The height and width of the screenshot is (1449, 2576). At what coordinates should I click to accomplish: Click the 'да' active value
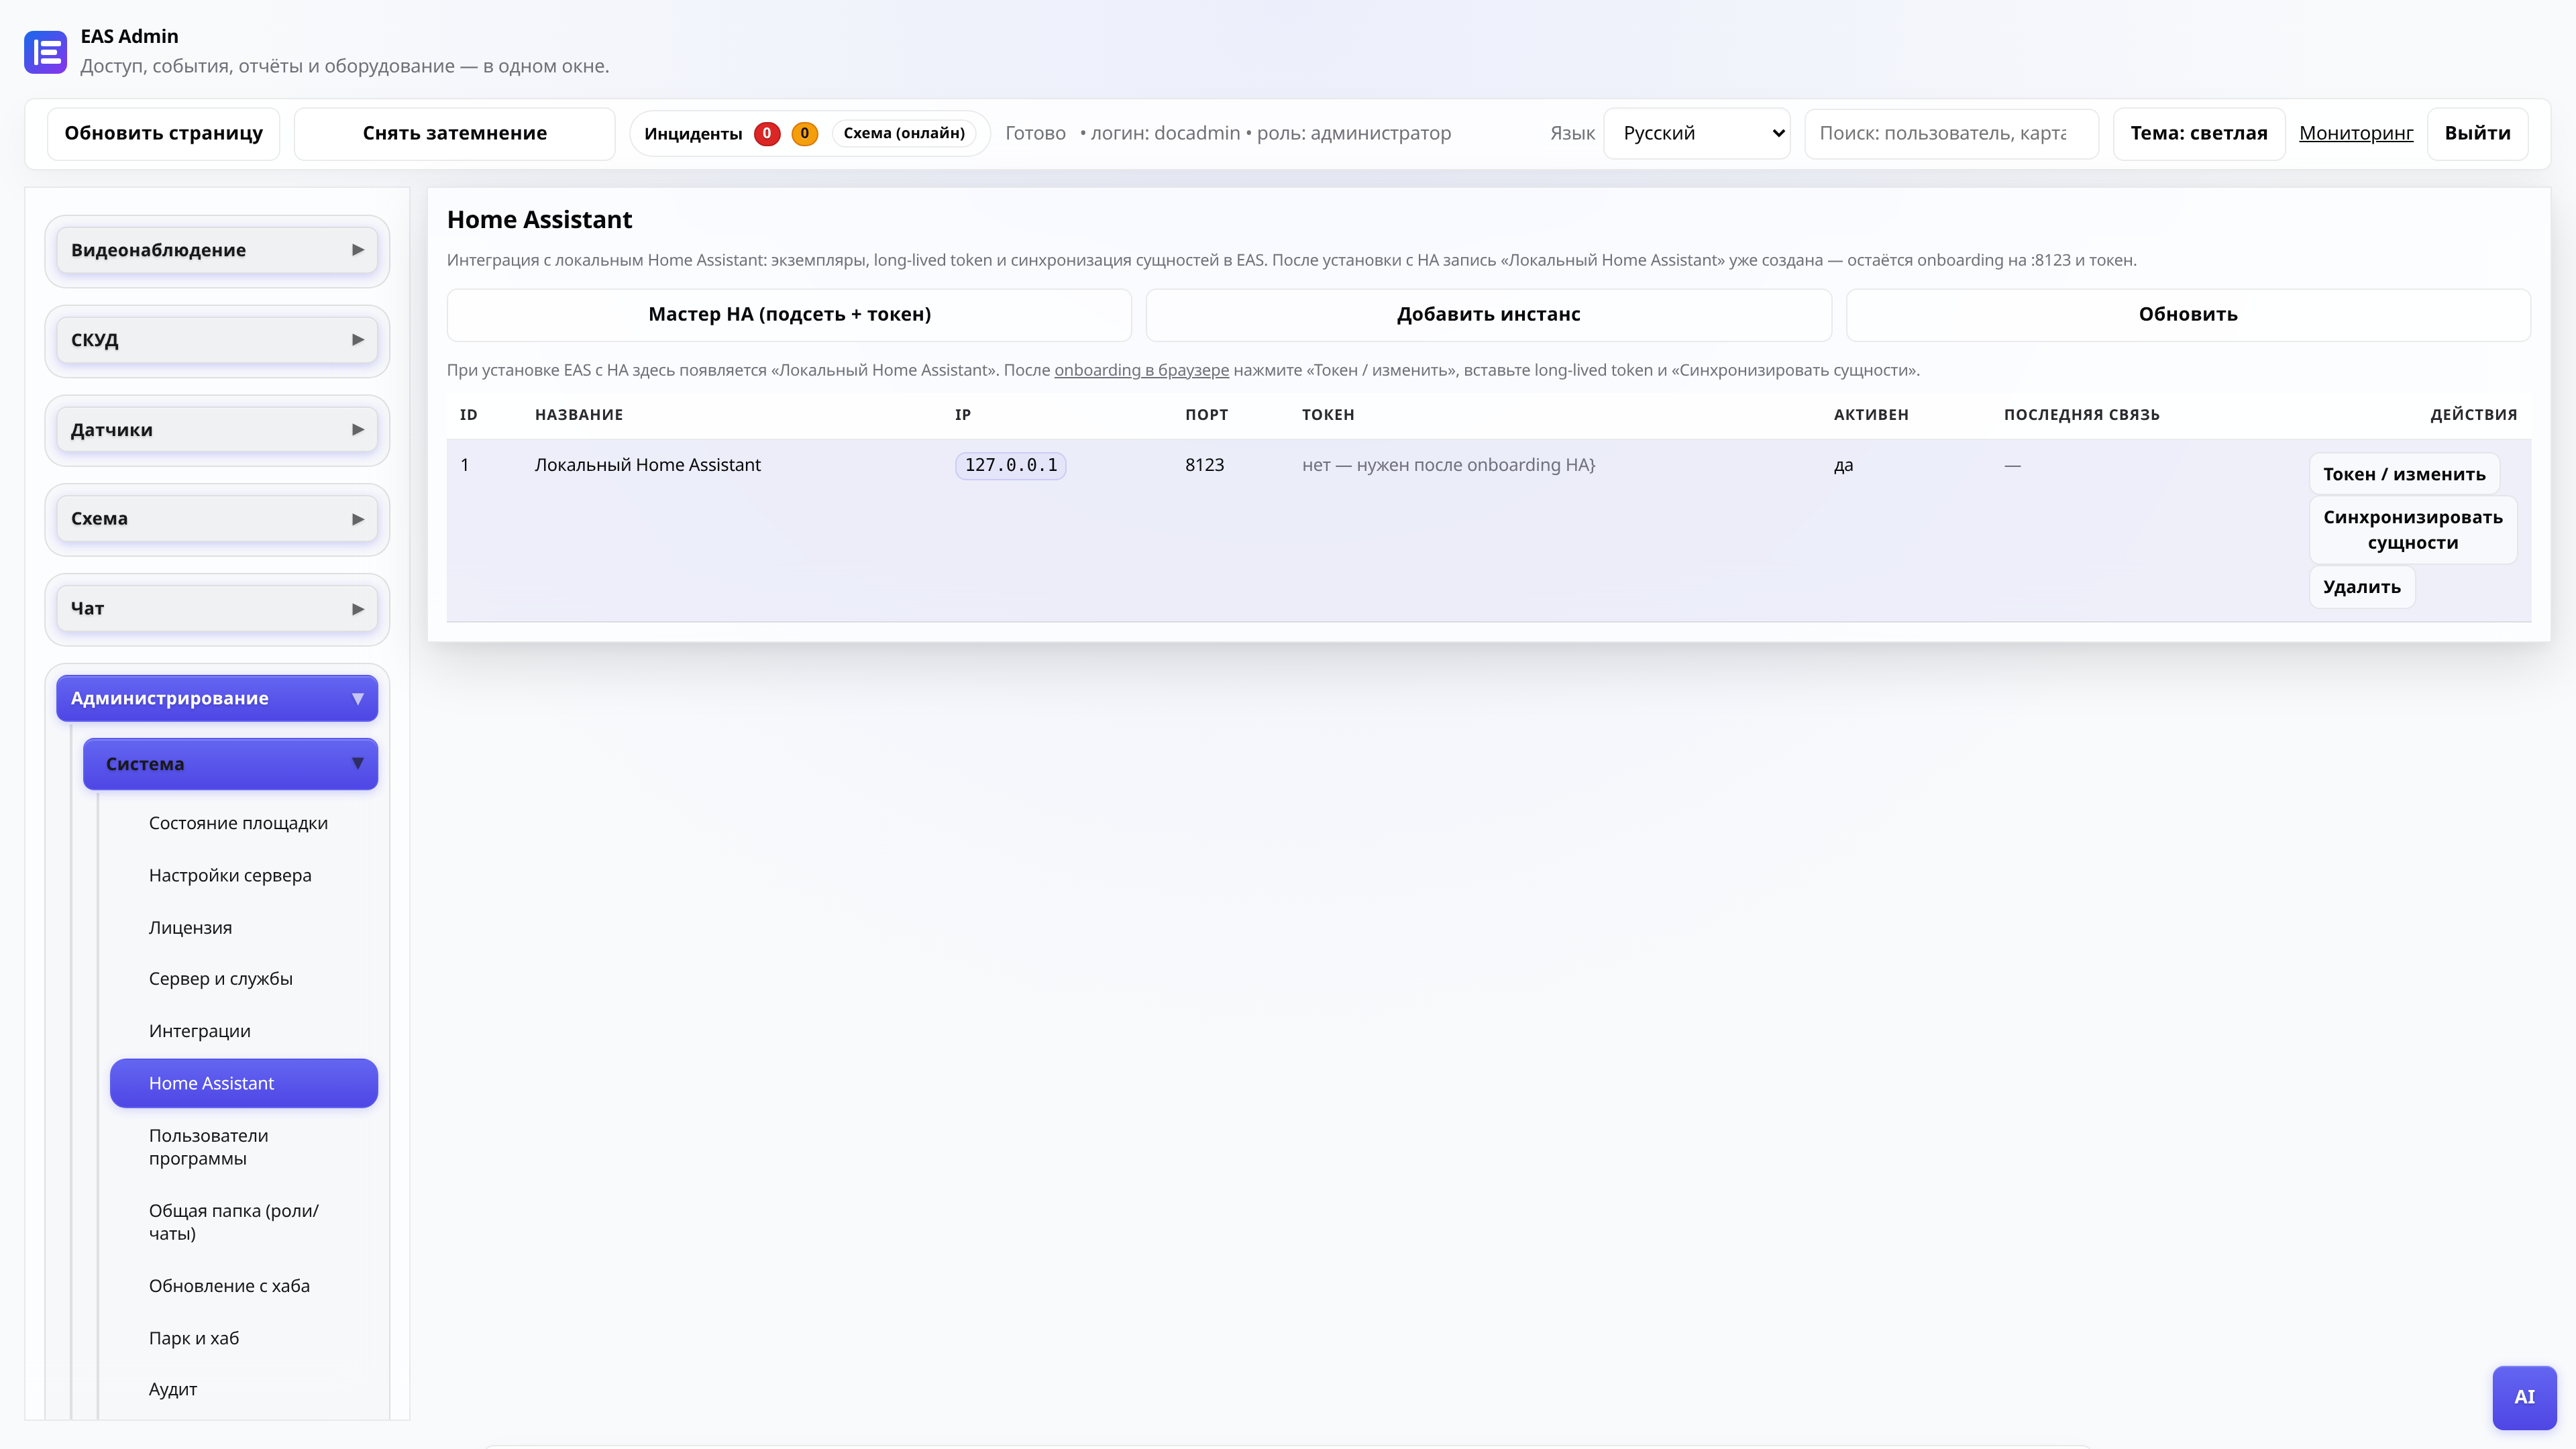coord(1843,465)
